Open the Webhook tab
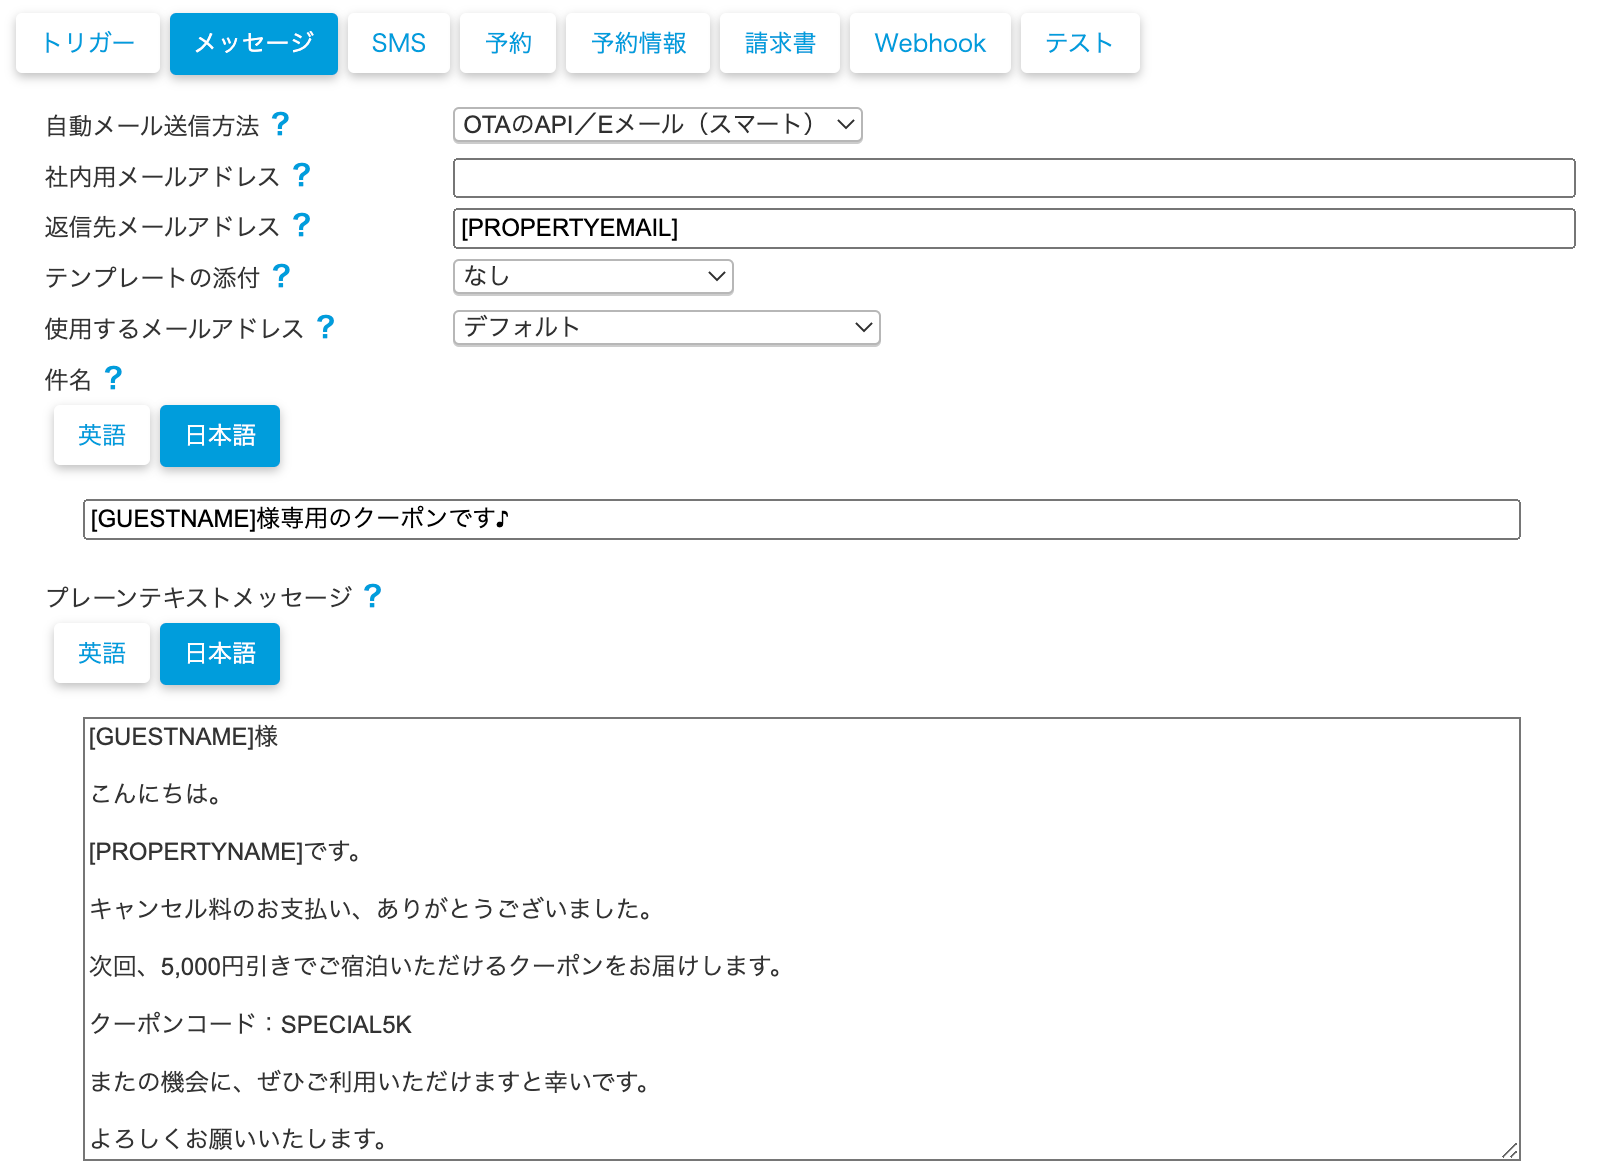The image size is (1620, 1172). click(x=929, y=43)
